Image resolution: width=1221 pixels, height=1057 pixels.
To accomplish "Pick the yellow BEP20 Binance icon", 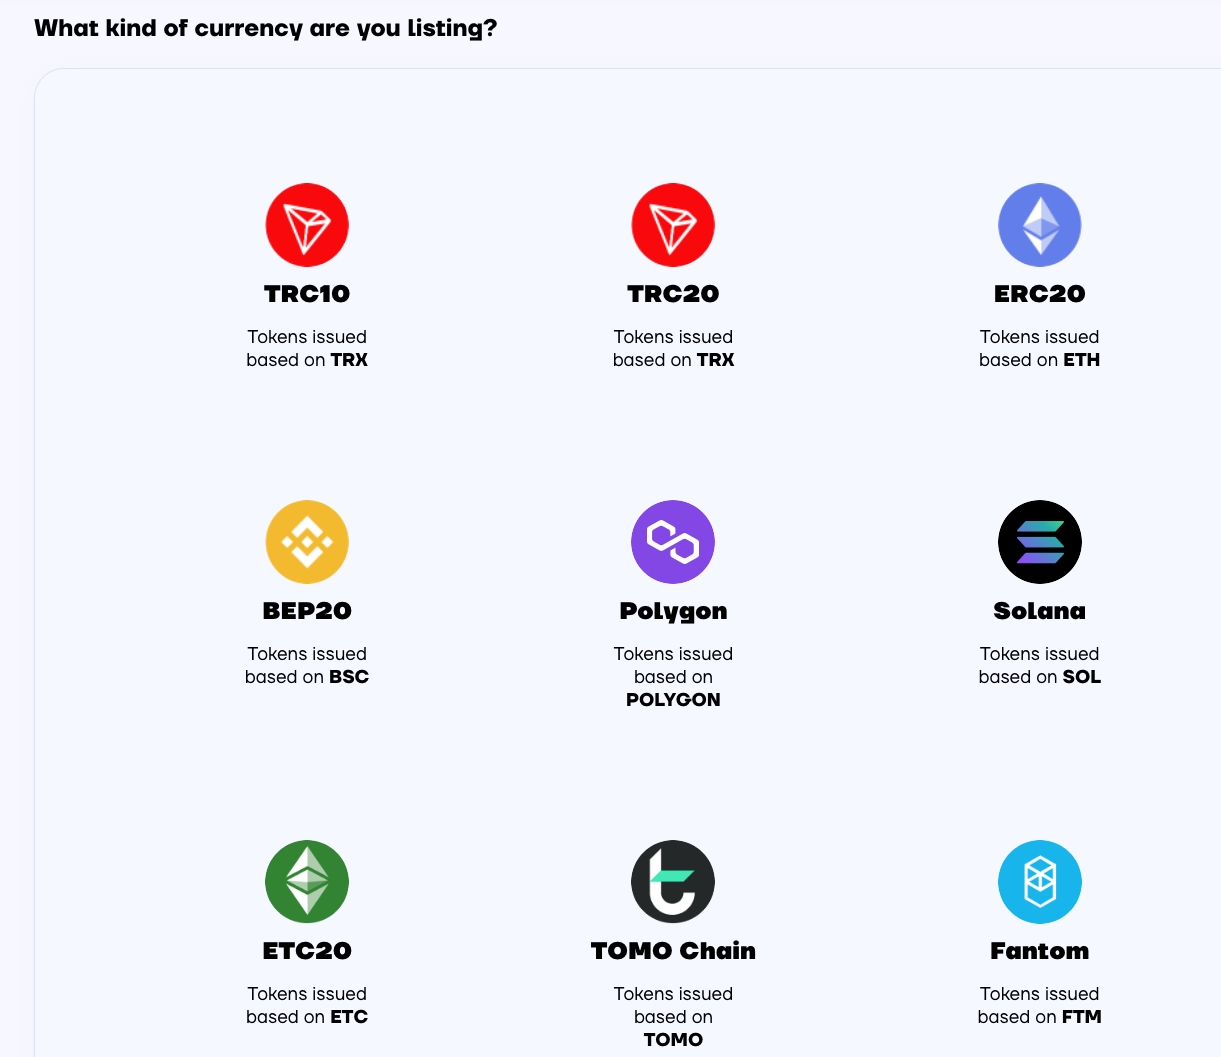I will tap(307, 542).
